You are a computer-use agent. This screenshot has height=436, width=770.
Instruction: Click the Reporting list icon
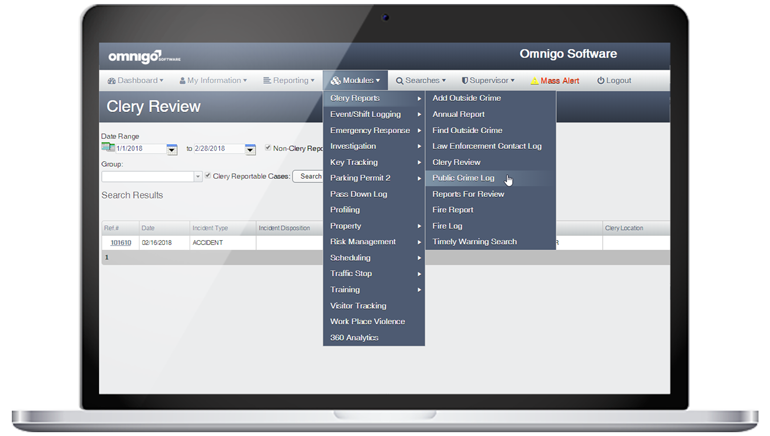[267, 81]
